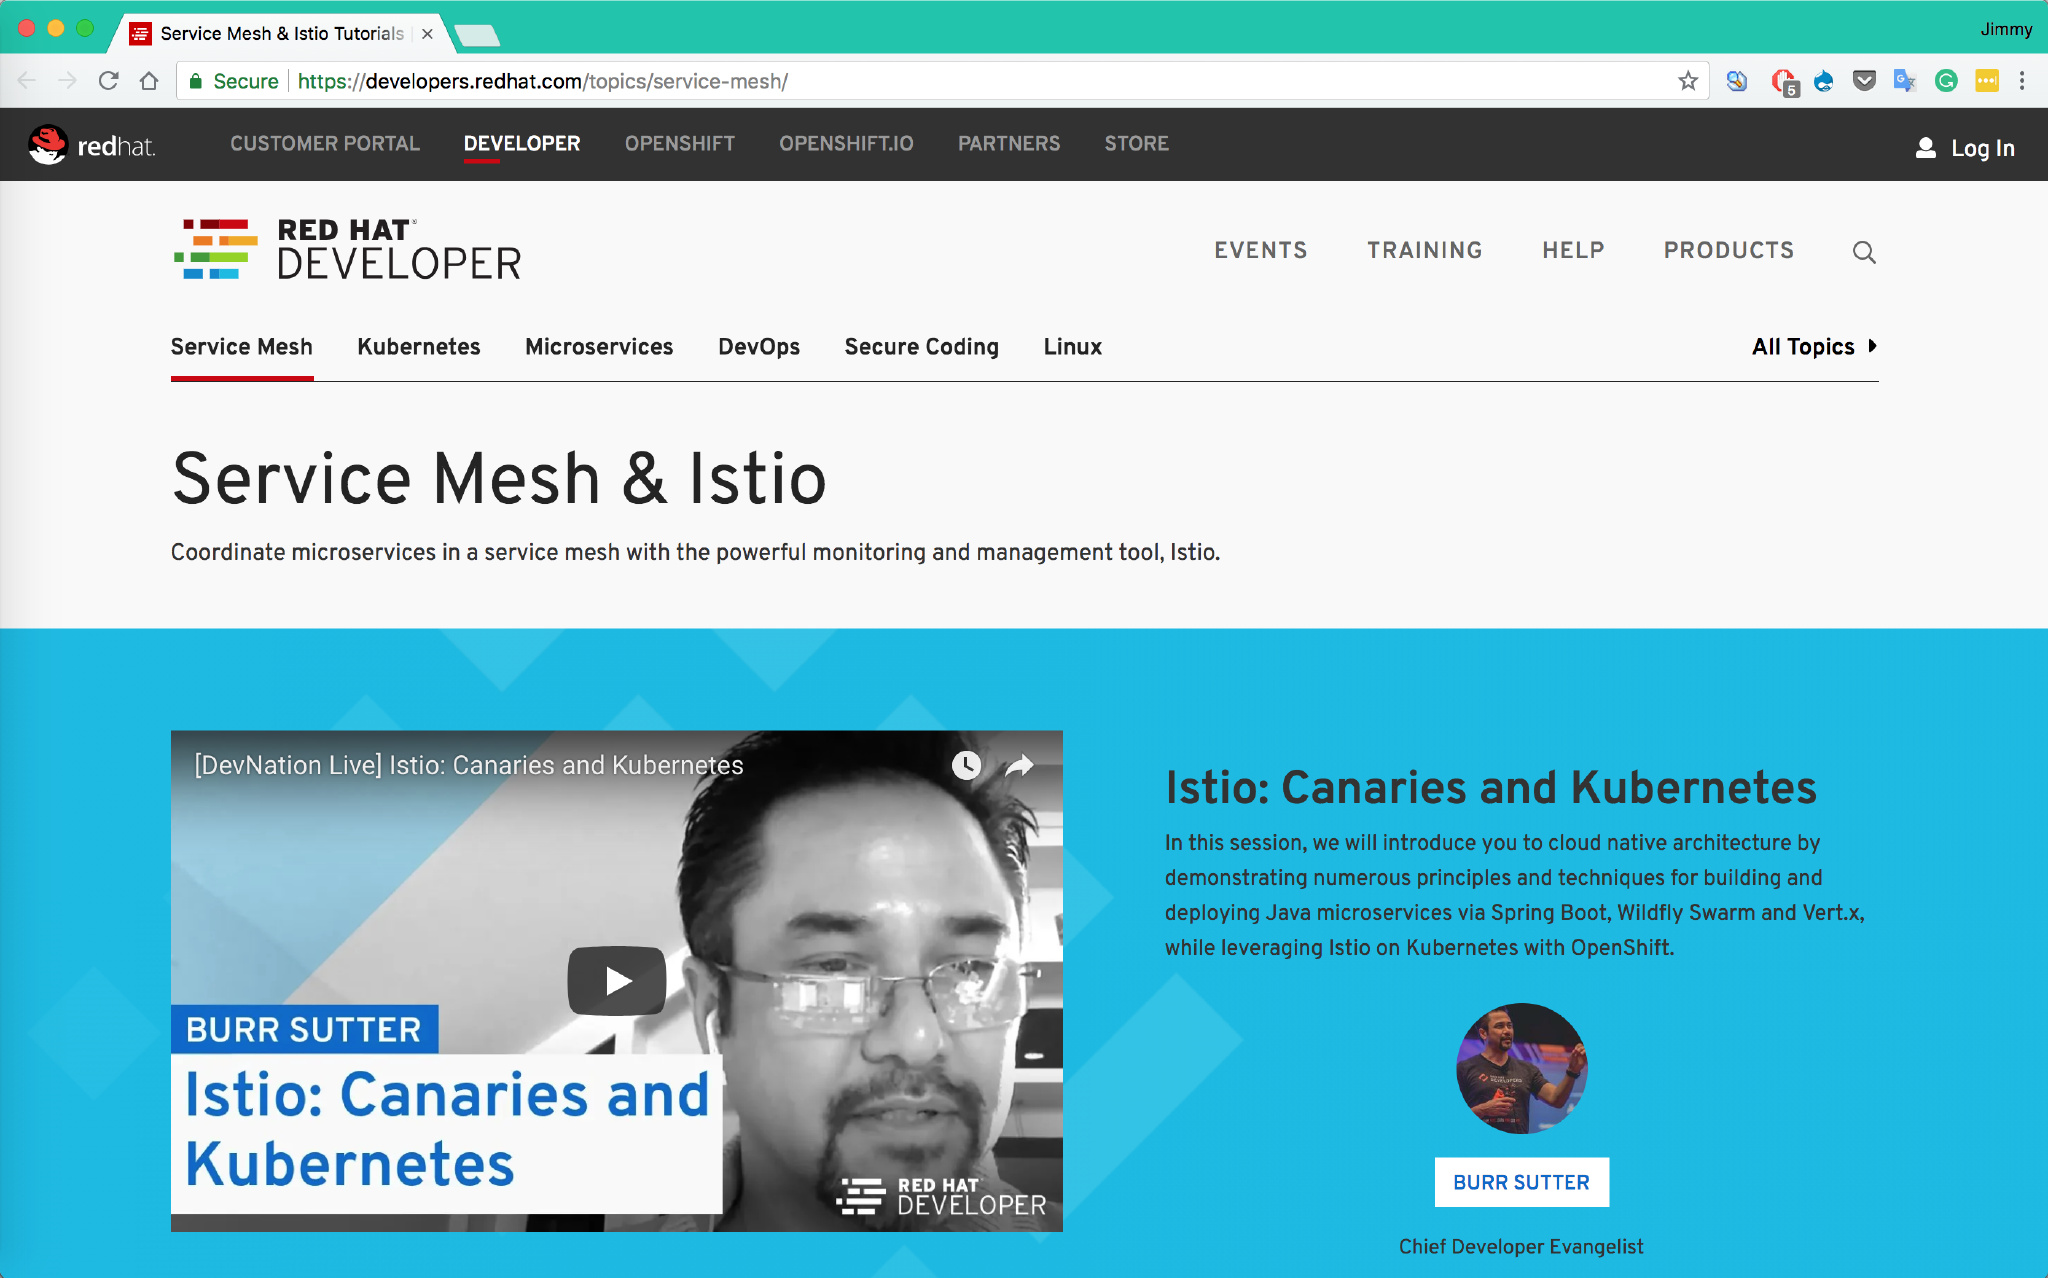Bookmark this page with the star
The height and width of the screenshot is (1278, 2048).
(x=1688, y=81)
